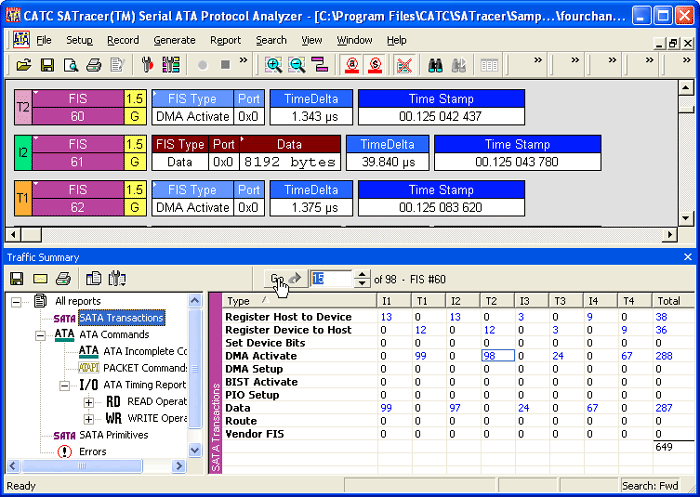
Task: Show more toolbar buttons chevron after stop icon
Action: (x=243, y=60)
